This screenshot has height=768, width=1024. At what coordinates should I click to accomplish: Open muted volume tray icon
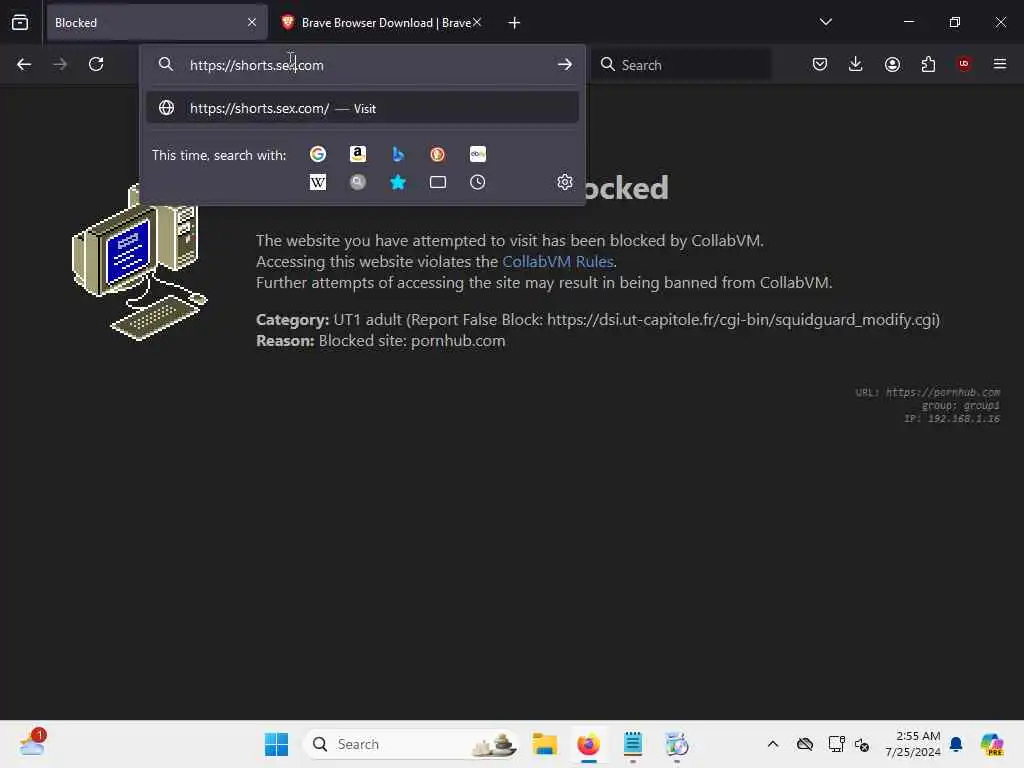[x=862, y=744]
